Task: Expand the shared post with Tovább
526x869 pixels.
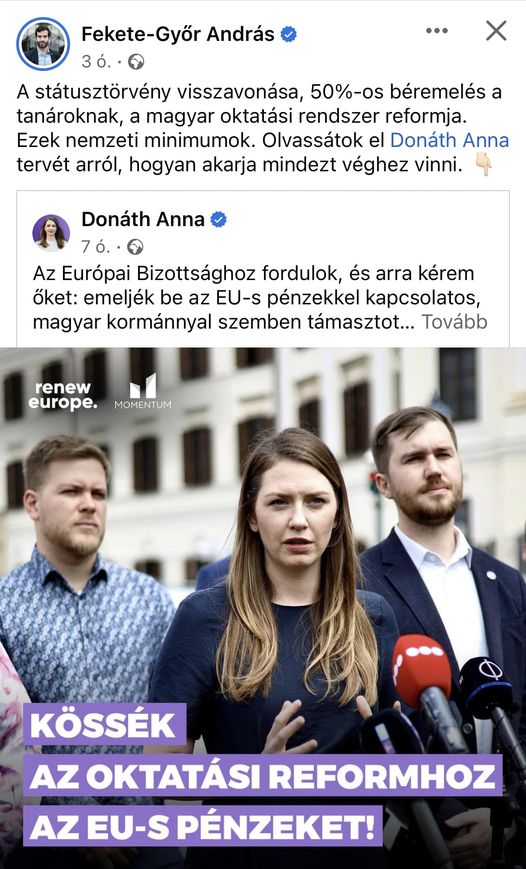Action: click(454, 322)
